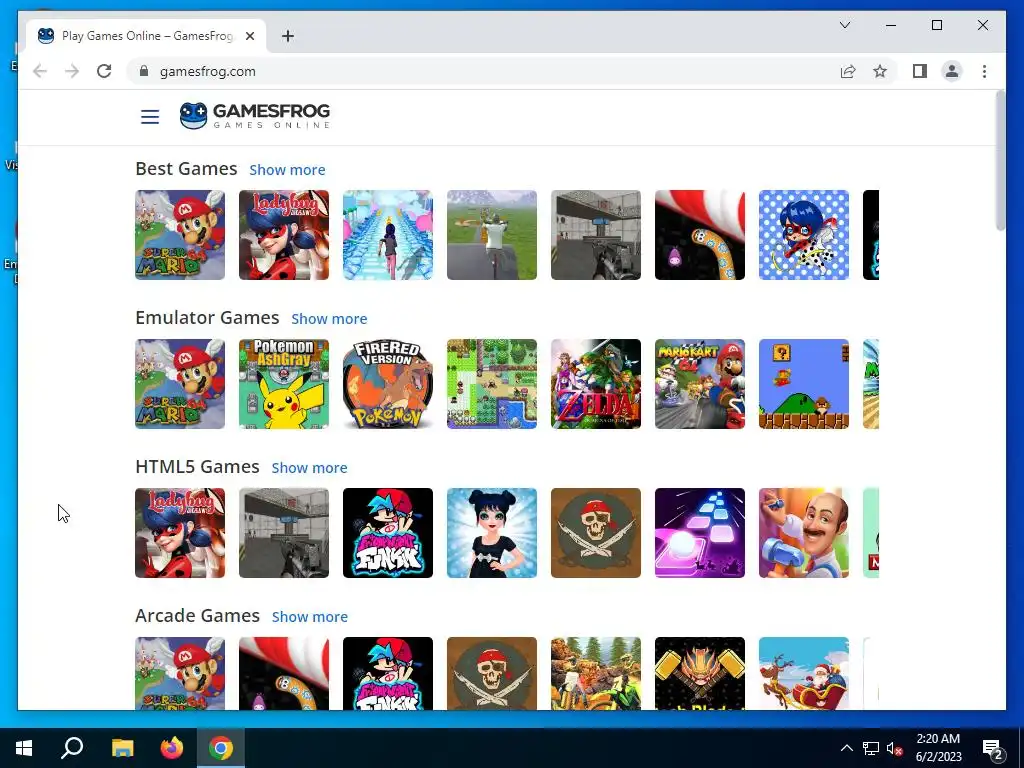Open Super Mario 64 in Emulator Games

click(x=180, y=384)
